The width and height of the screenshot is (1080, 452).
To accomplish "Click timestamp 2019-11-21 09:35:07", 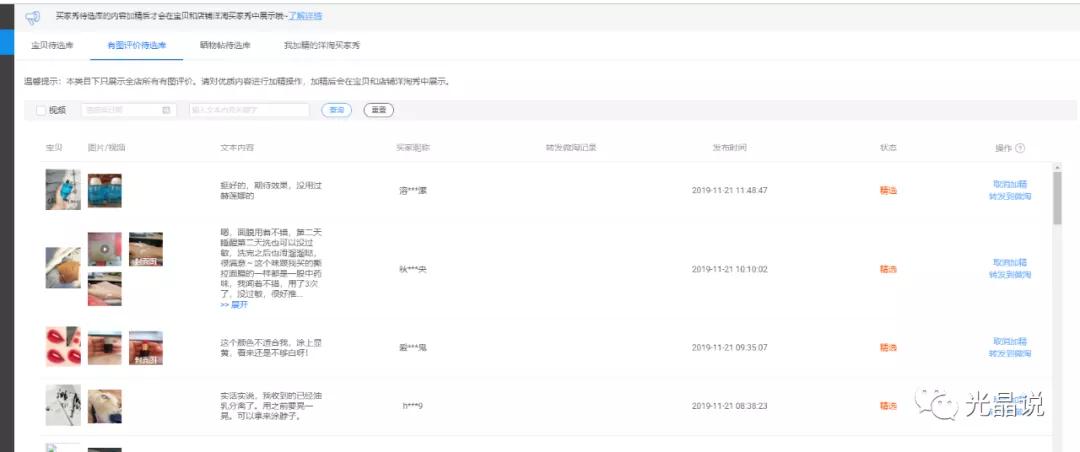I will pyautogui.click(x=729, y=347).
